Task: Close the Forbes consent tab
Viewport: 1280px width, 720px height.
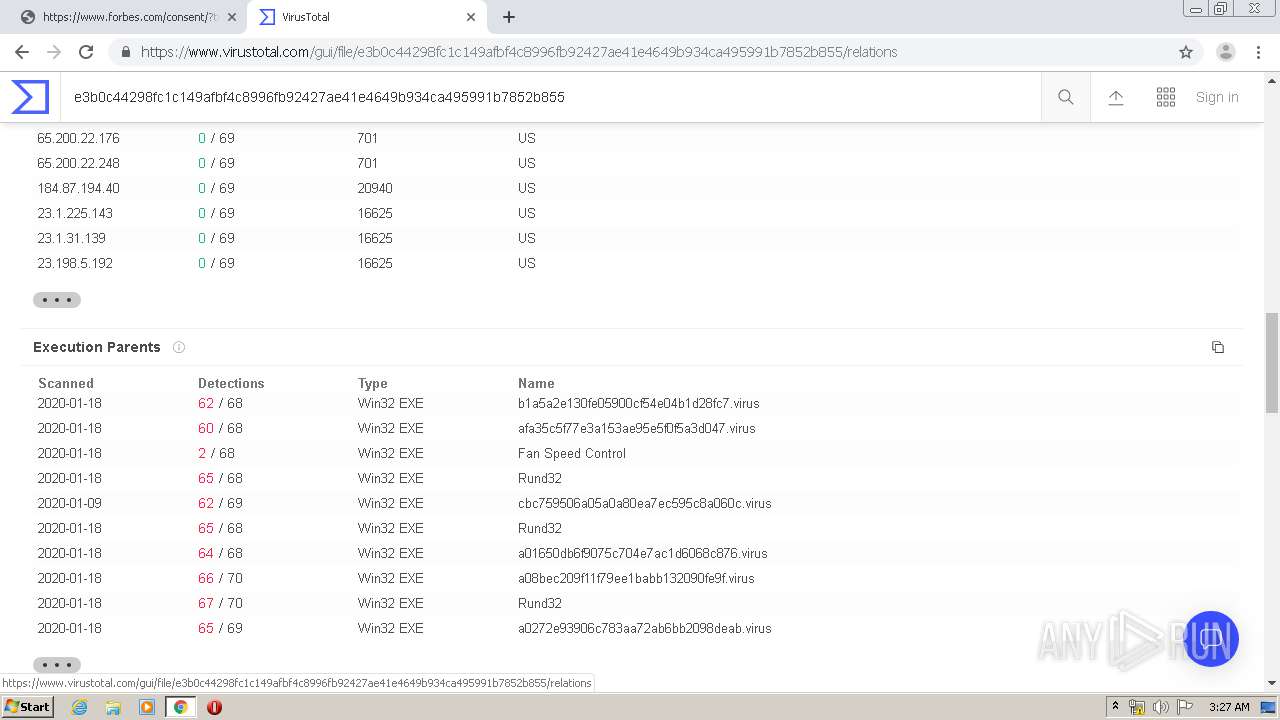Action: 232,17
